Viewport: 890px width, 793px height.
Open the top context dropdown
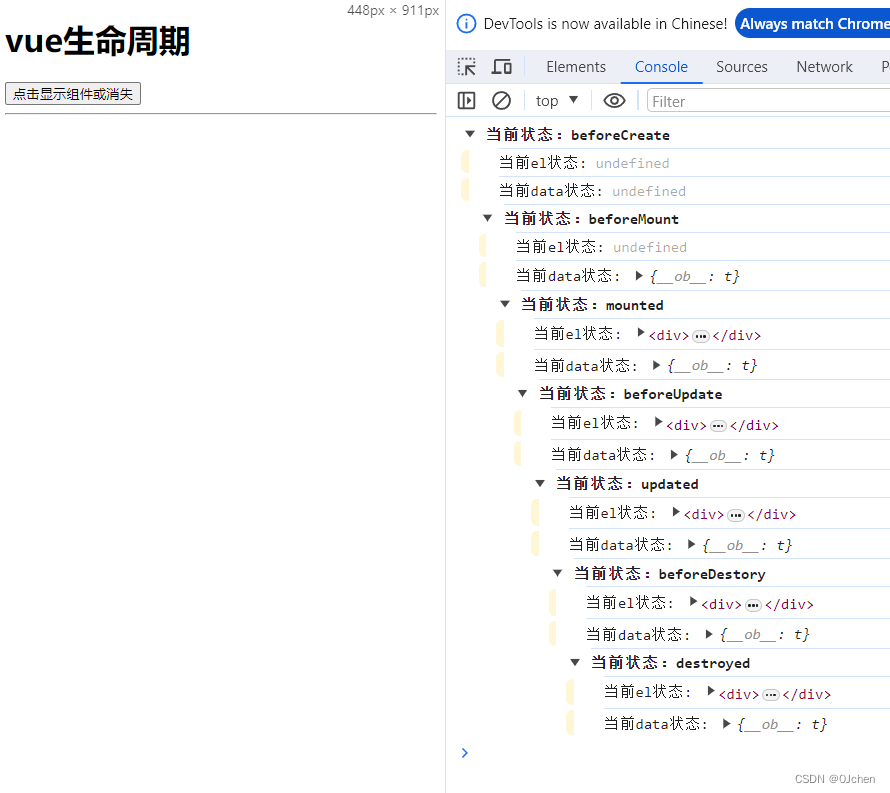[557, 101]
